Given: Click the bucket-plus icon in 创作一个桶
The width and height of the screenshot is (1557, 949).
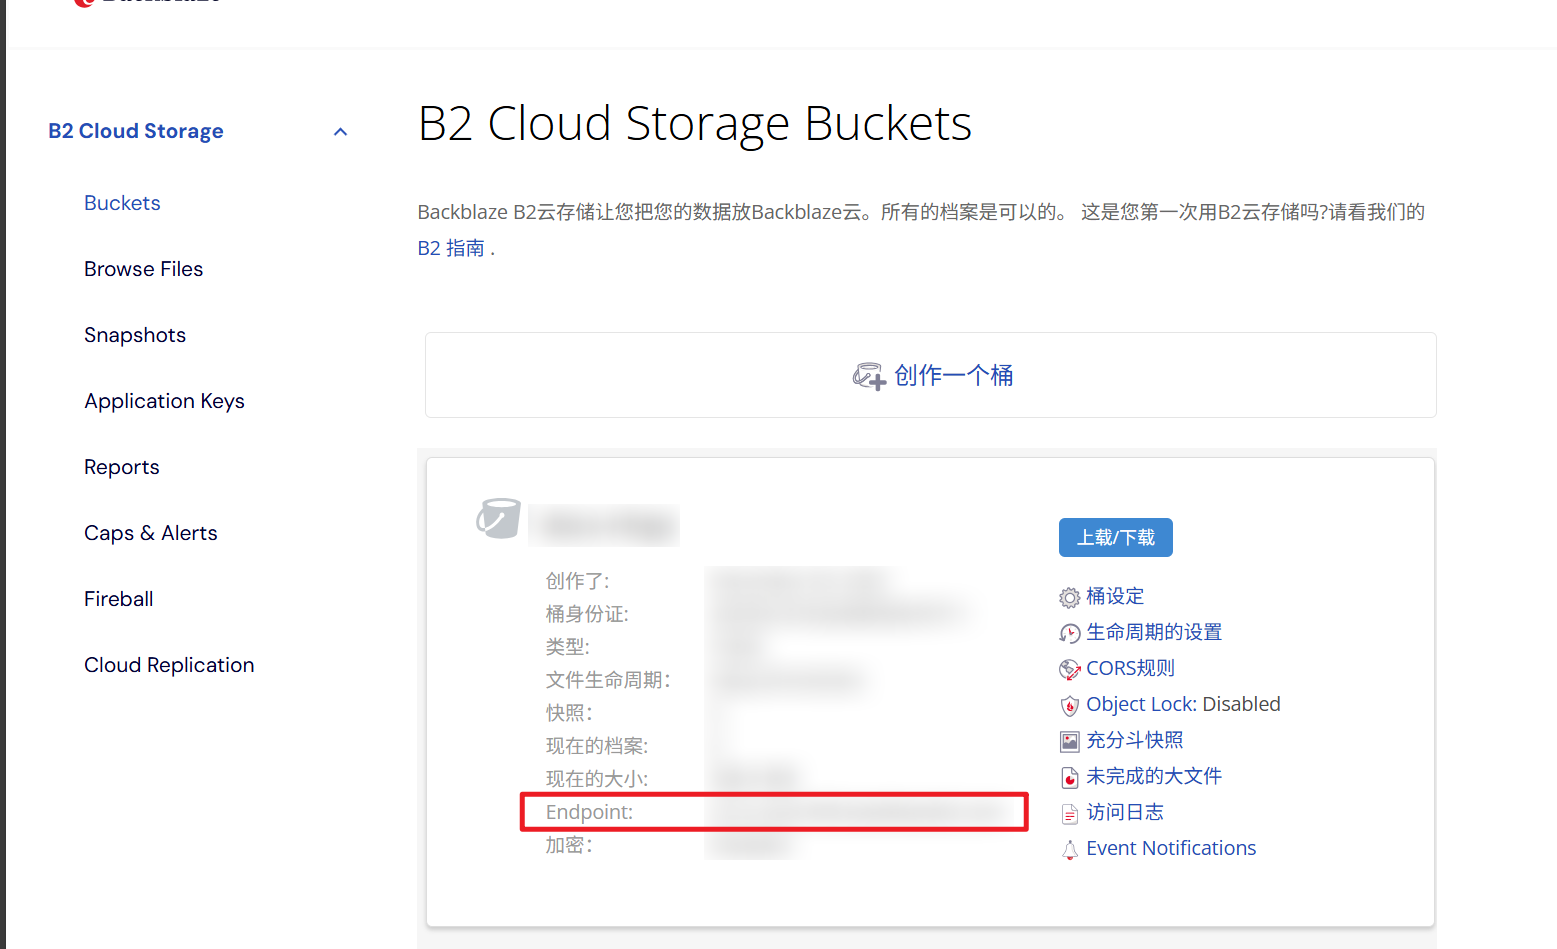Looking at the screenshot, I should pyautogui.click(x=869, y=374).
